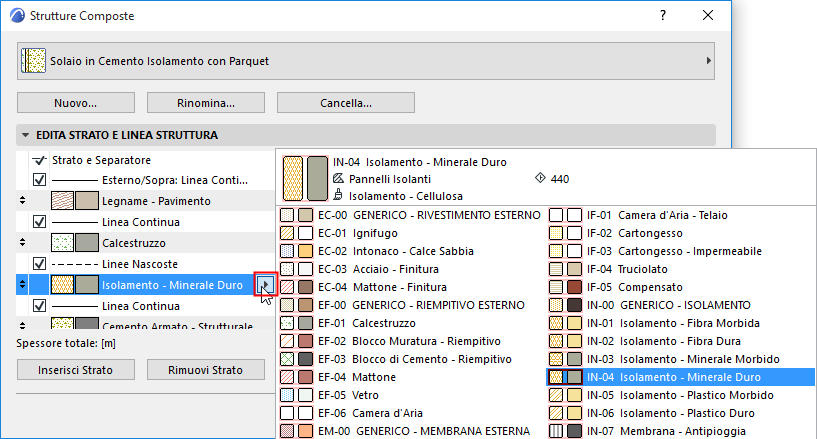817x439 pixels.
Task: Open the composite structure selector dropdown
Action: coord(366,61)
